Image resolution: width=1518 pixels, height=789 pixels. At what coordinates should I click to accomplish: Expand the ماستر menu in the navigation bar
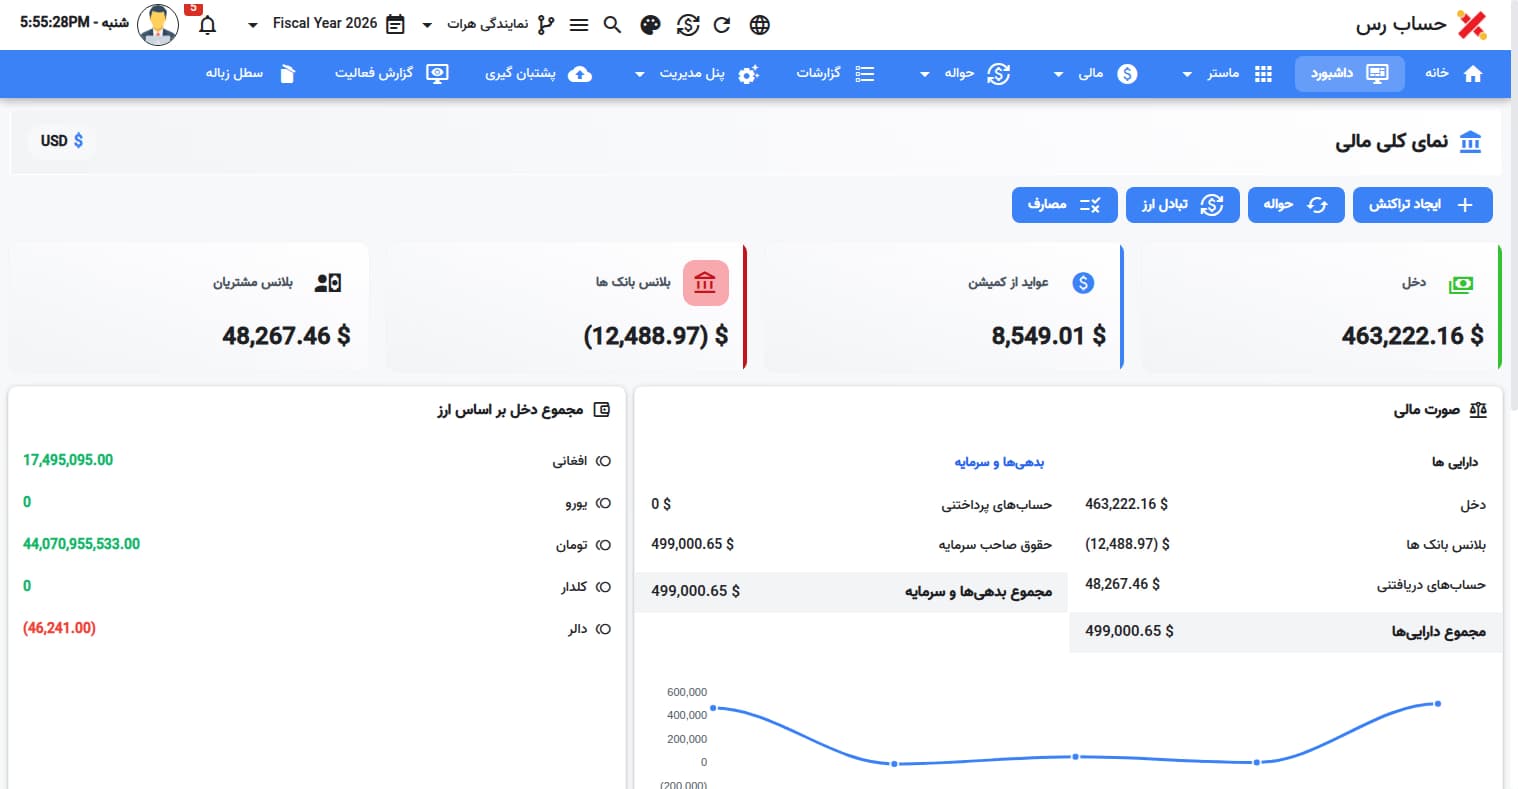pos(1227,74)
